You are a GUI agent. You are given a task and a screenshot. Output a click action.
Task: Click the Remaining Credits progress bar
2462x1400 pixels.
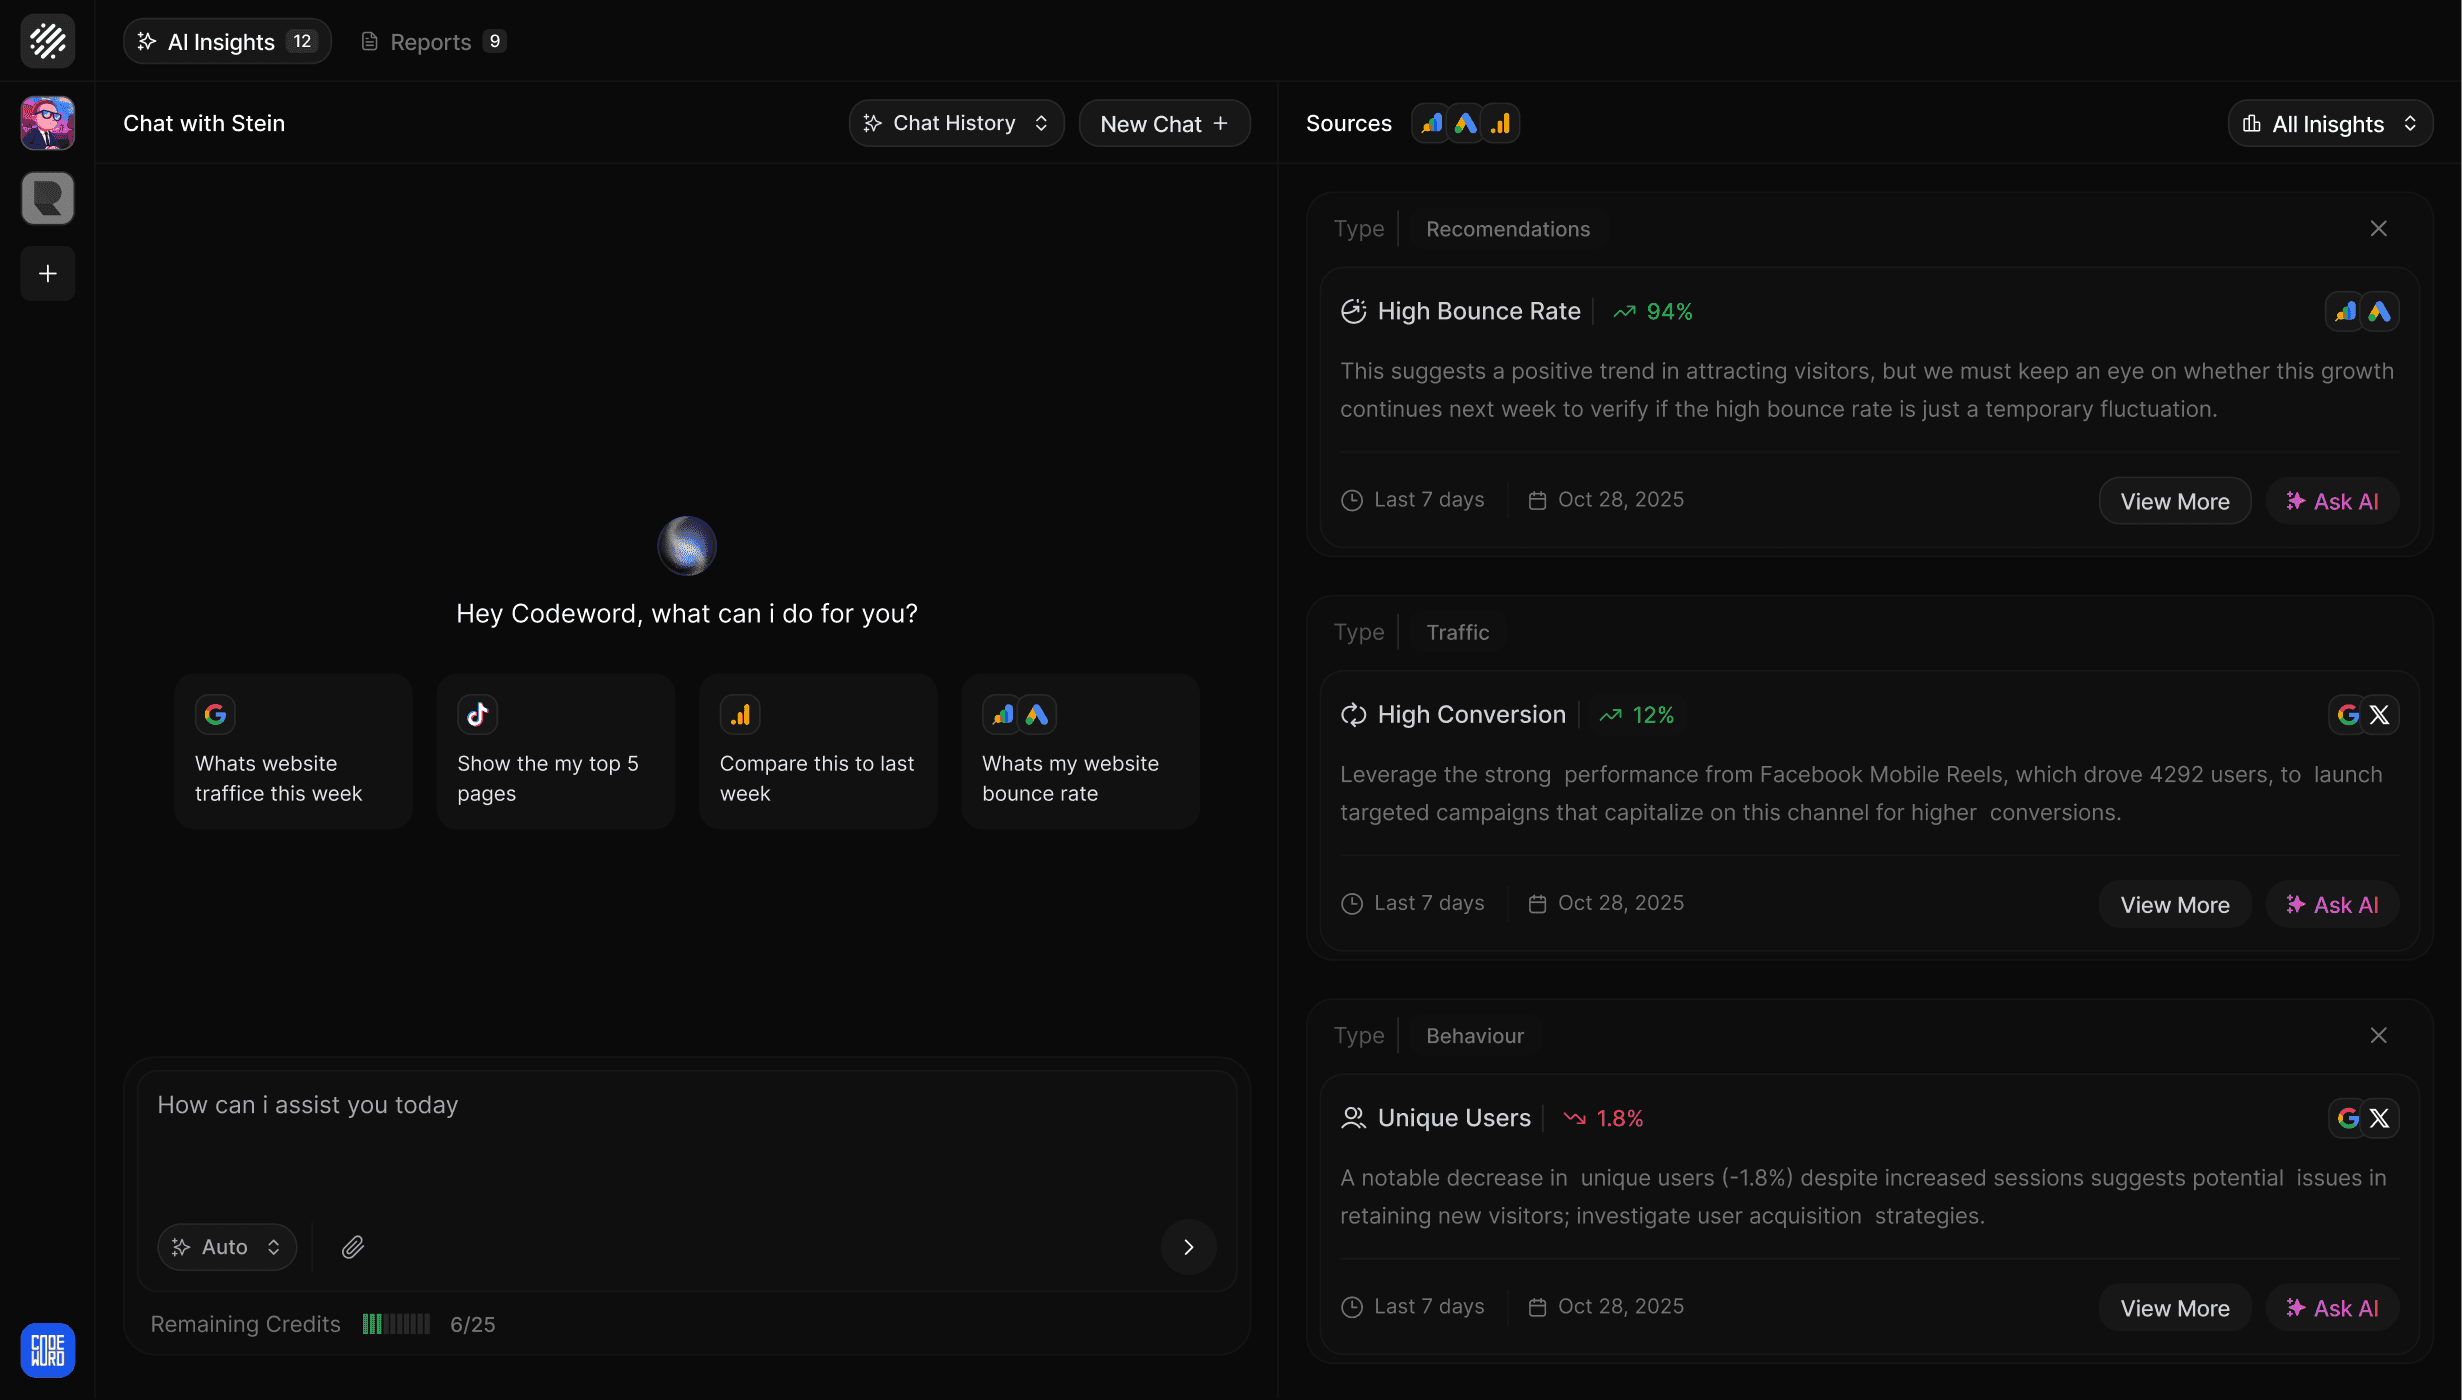click(x=396, y=1324)
